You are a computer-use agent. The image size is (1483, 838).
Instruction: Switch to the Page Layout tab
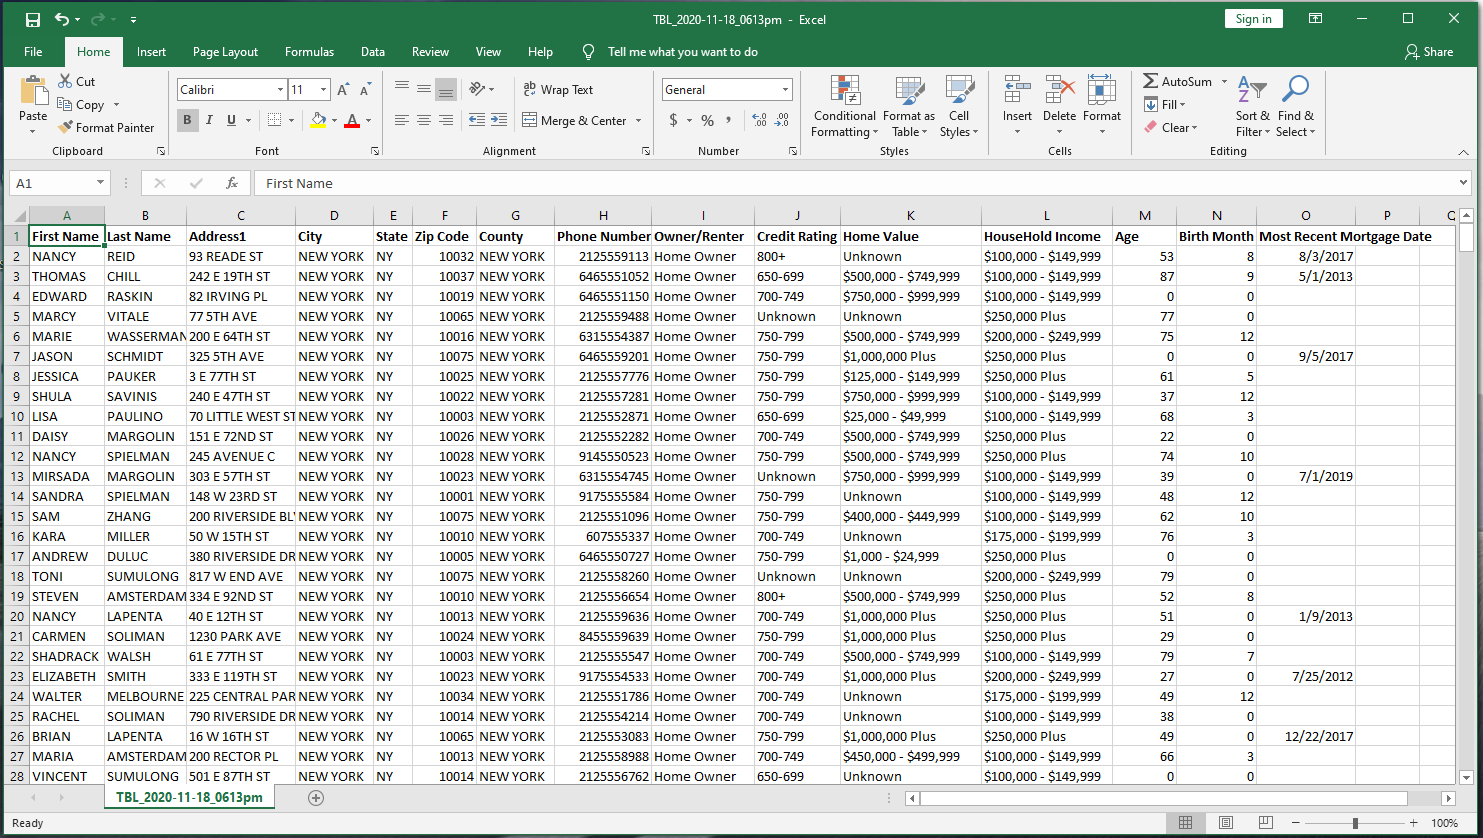point(225,52)
